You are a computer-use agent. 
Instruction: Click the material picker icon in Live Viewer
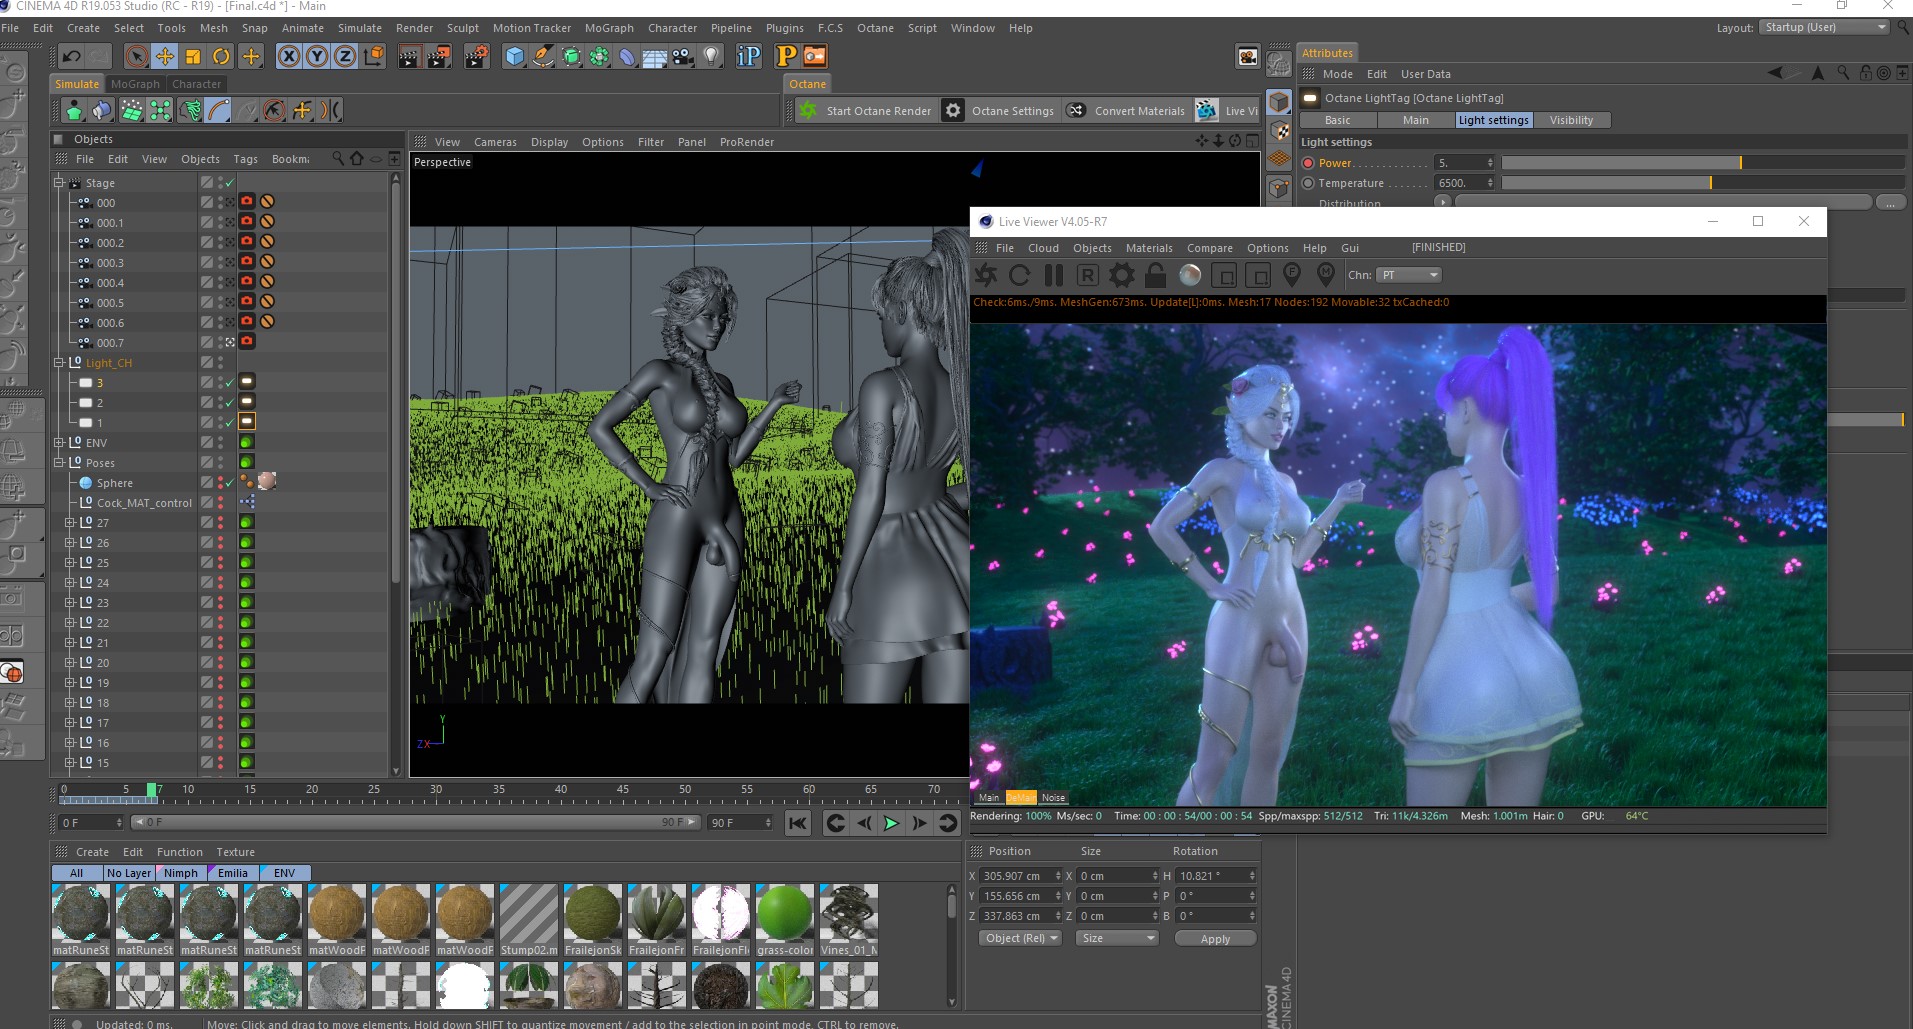(x=1326, y=274)
